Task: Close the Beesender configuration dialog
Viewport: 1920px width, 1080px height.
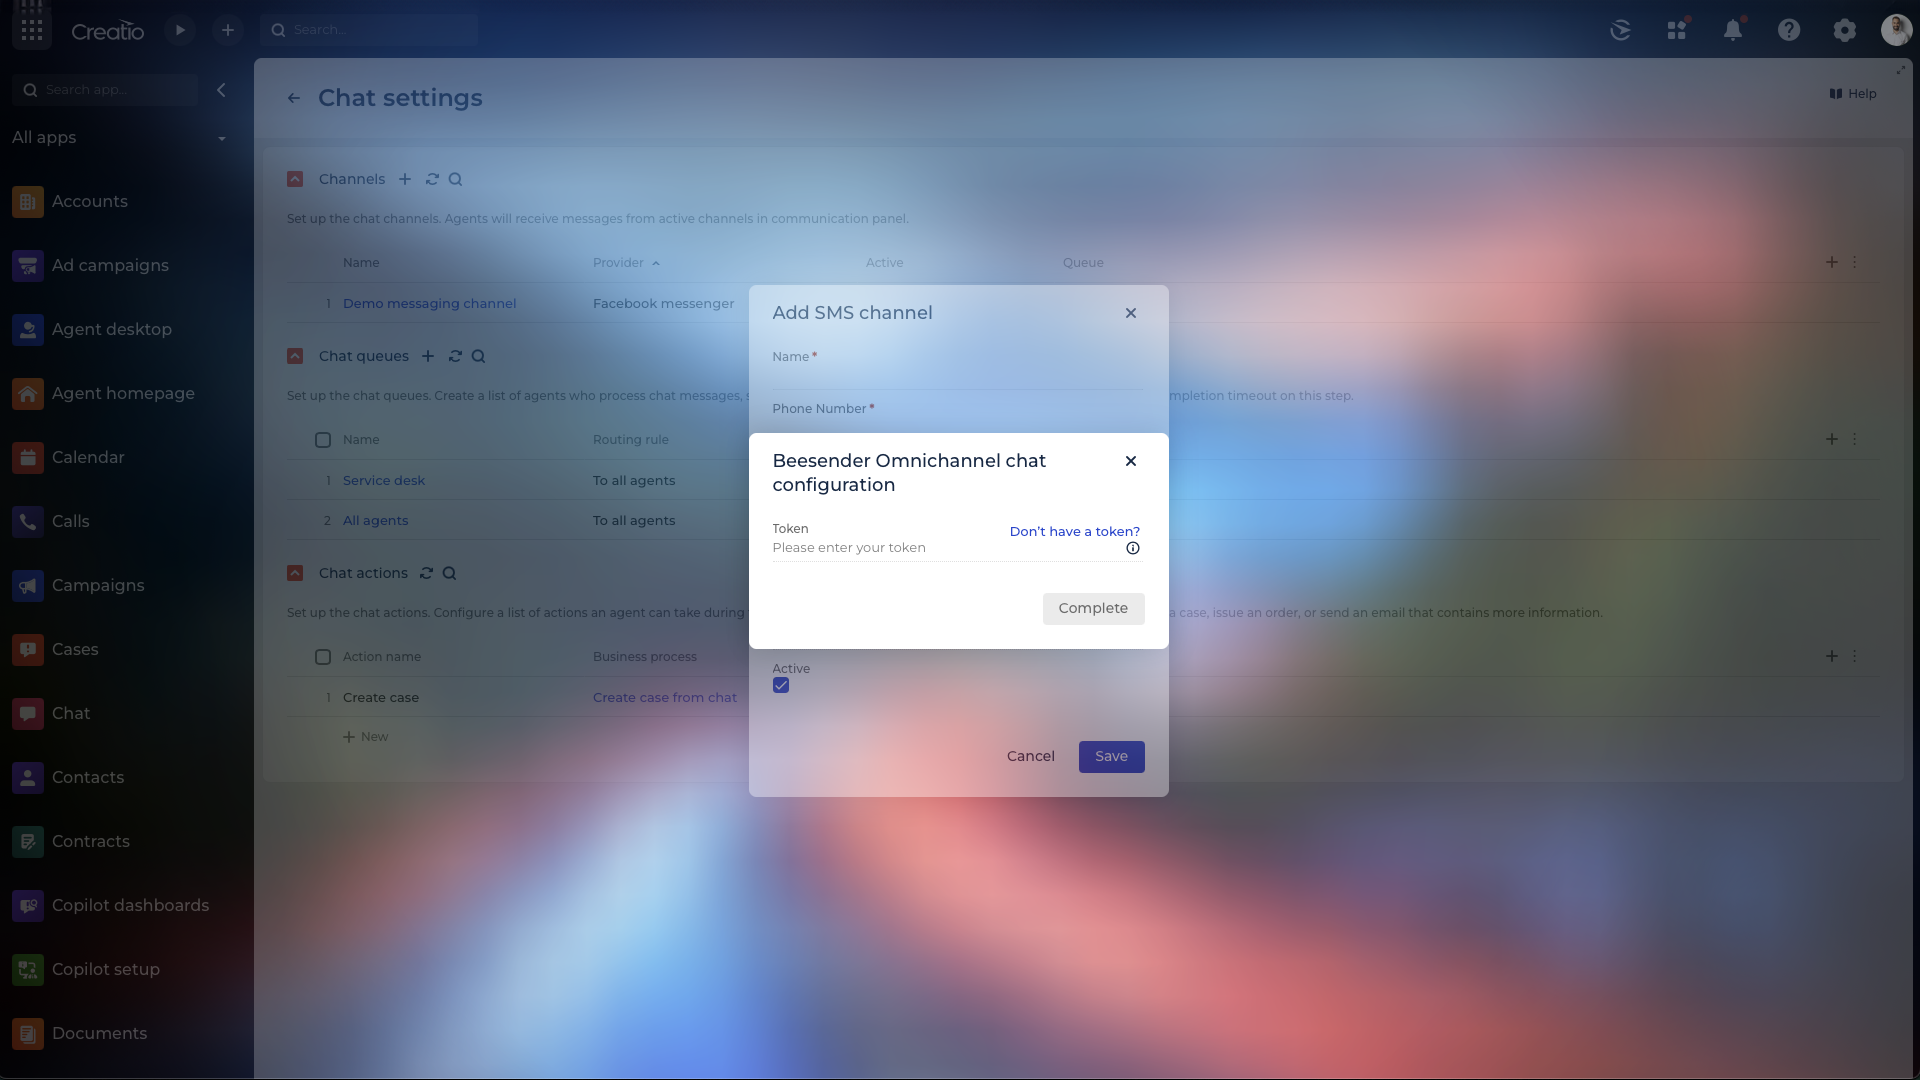Action: point(1131,461)
